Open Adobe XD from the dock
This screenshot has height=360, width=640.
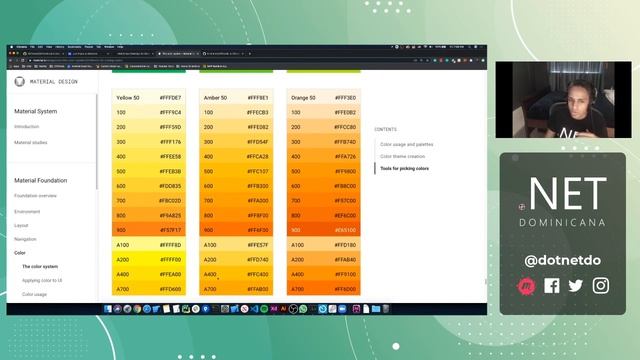pos(274,309)
